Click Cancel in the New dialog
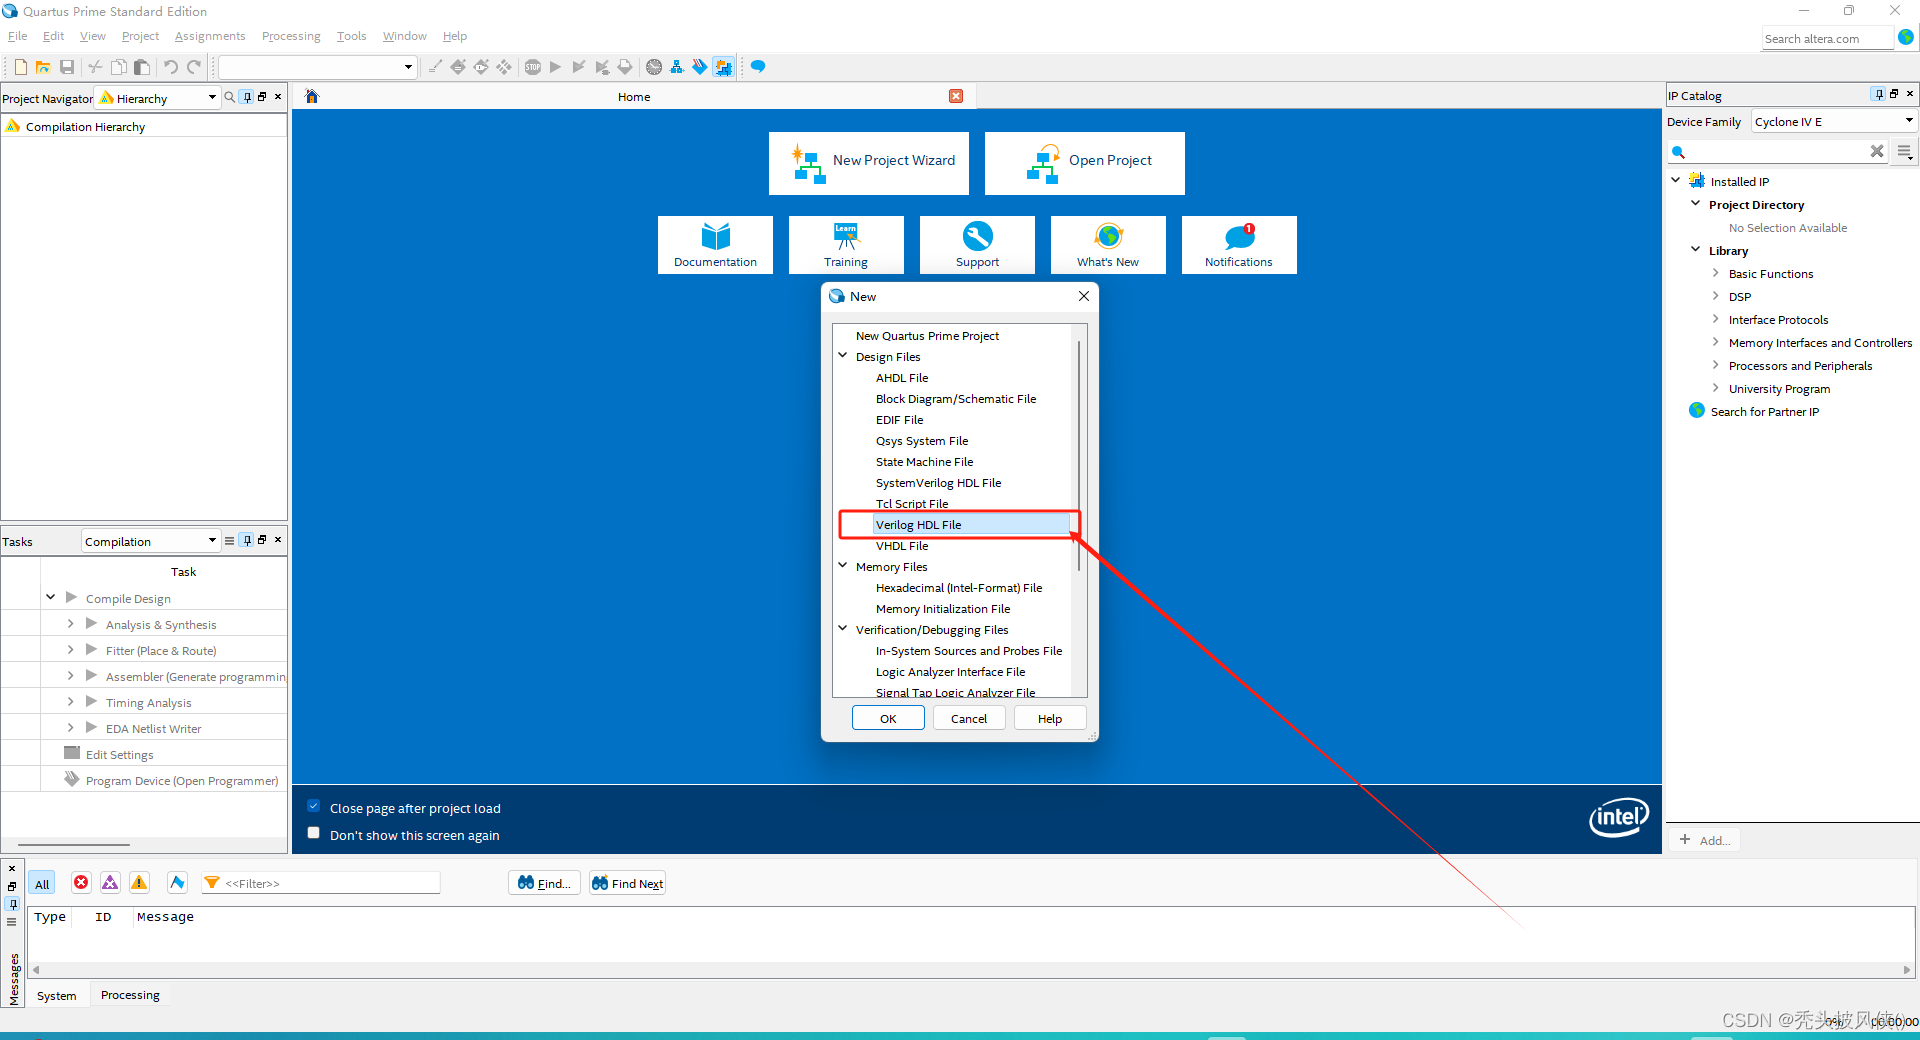The image size is (1920, 1040). [x=969, y=718]
